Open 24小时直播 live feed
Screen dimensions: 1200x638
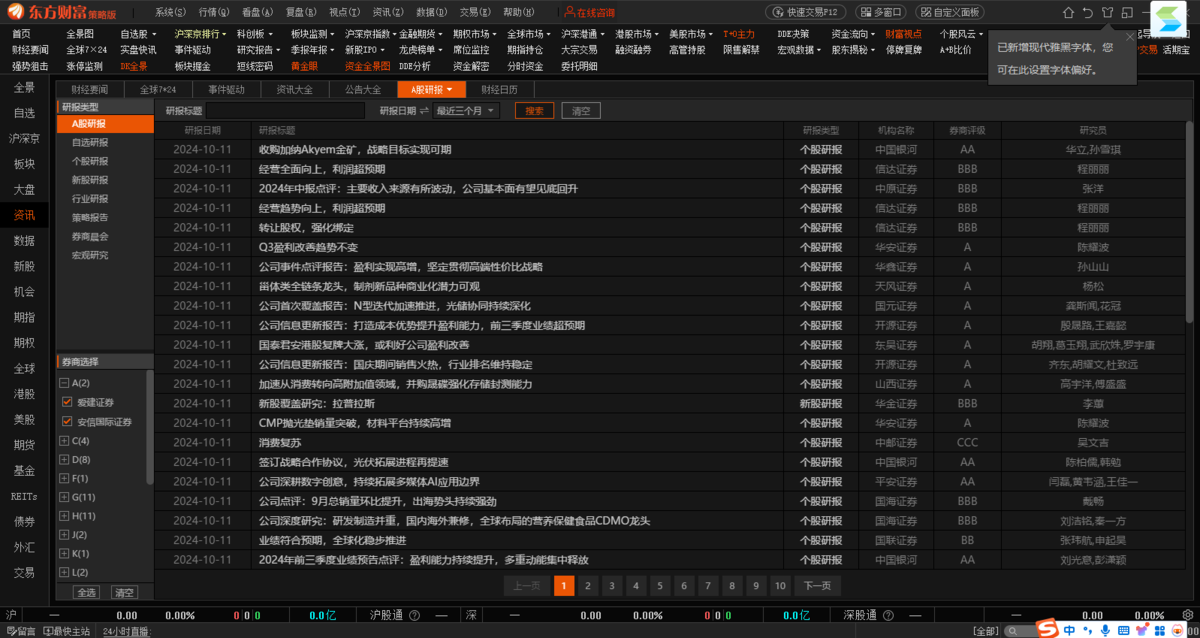(x=125, y=631)
